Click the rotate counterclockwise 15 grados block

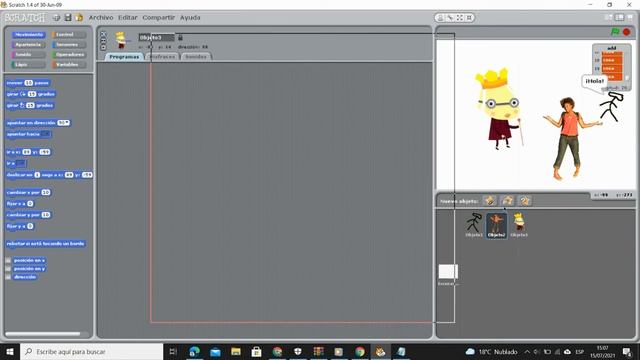click(x=30, y=105)
